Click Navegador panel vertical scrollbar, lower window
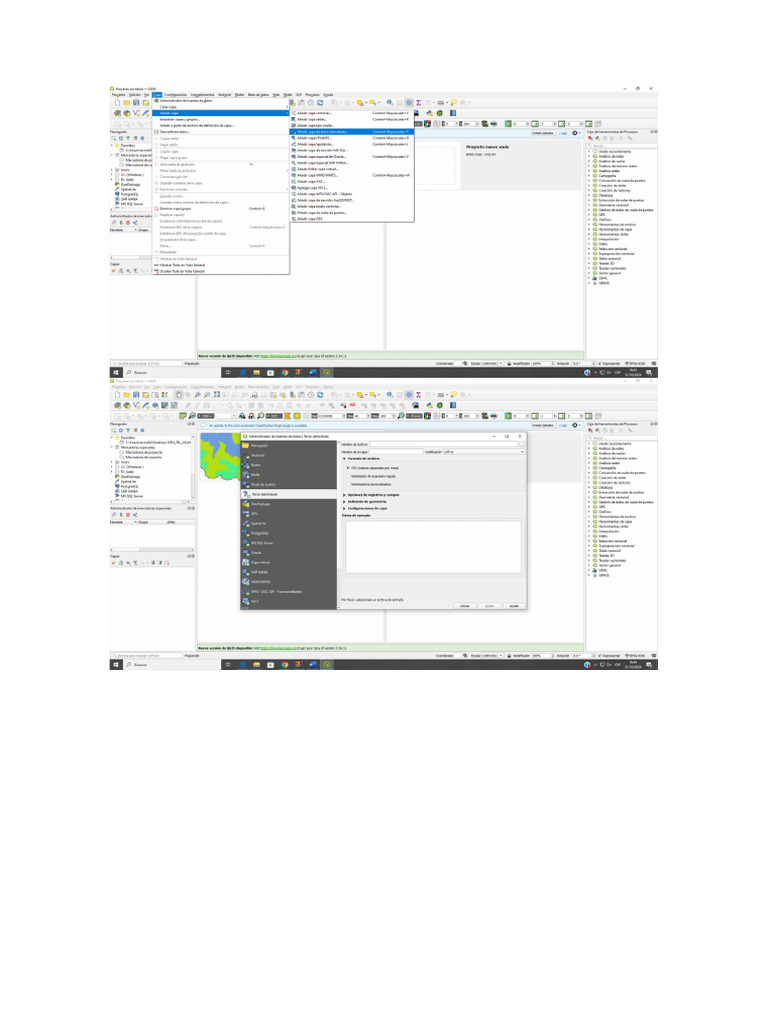768x1024 pixels. tap(193, 468)
